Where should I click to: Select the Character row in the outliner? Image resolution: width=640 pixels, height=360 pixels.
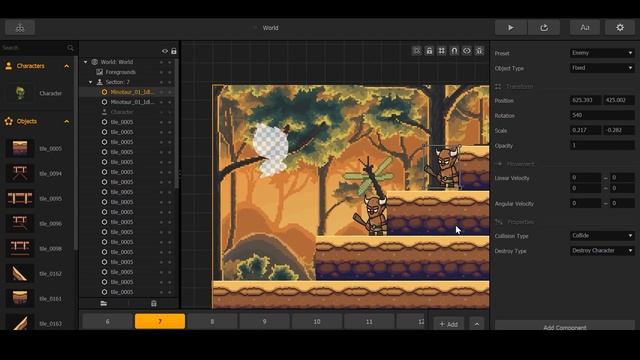(x=127, y=112)
